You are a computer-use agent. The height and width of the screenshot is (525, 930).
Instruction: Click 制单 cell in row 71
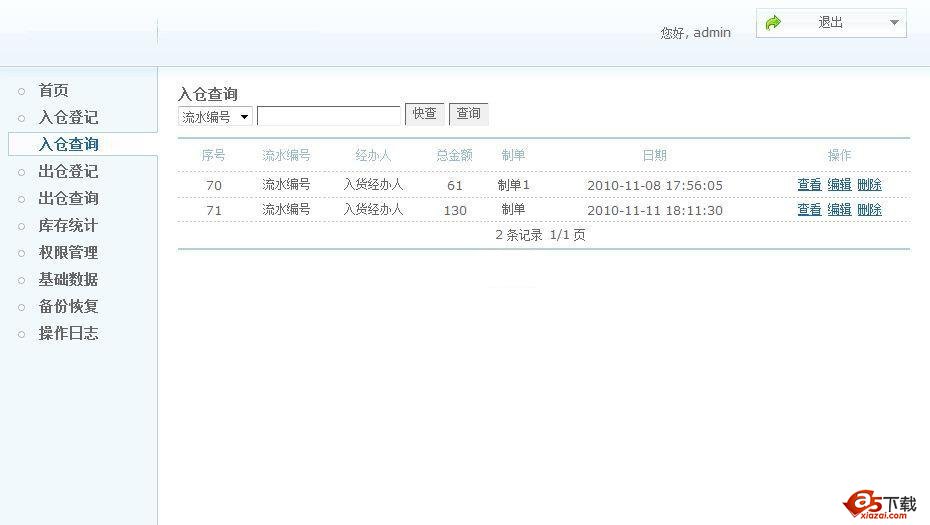pyautogui.click(x=513, y=209)
